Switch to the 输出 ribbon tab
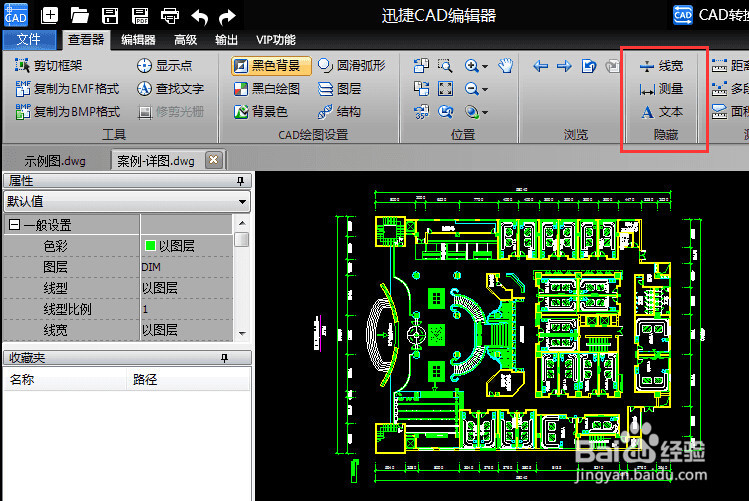The image size is (749, 501). pyautogui.click(x=226, y=40)
